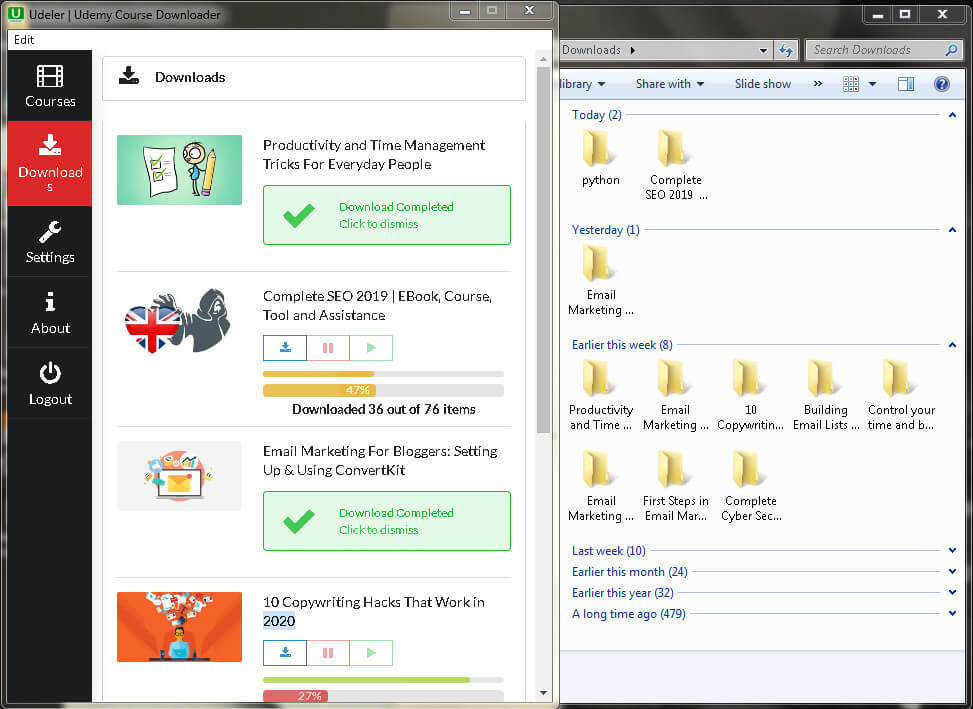This screenshot has height=709, width=973.
Task: Log out of Udeler via the Logout icon
Action: point(50,383)
